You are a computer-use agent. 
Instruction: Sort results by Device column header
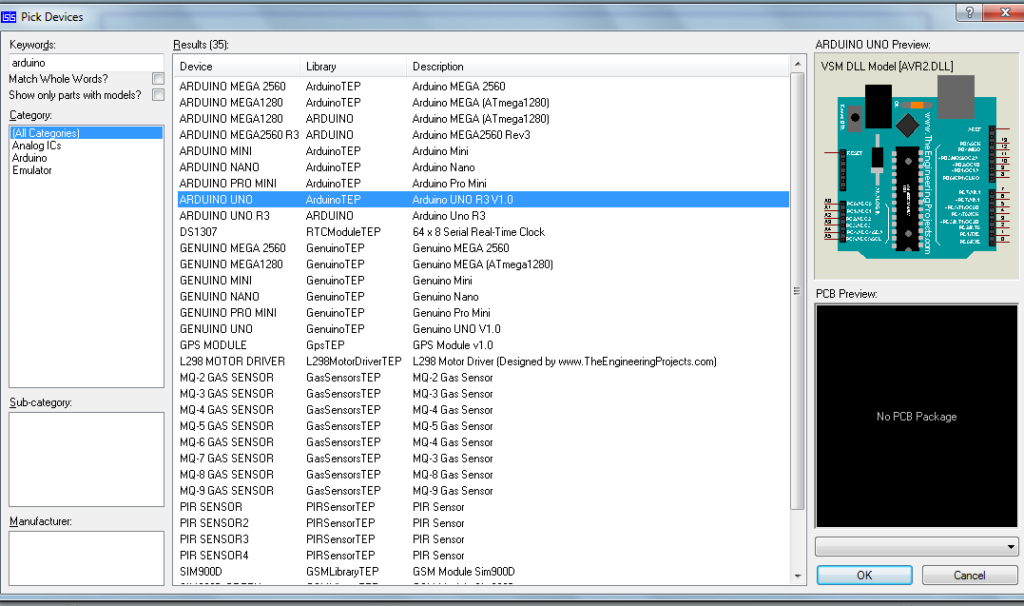tap(236, 67)
